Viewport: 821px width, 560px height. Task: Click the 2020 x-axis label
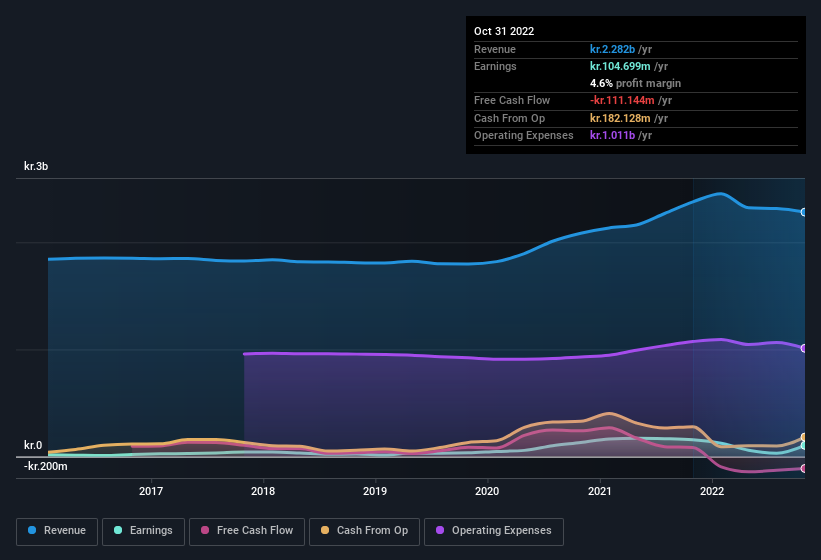tap(487, 491)
